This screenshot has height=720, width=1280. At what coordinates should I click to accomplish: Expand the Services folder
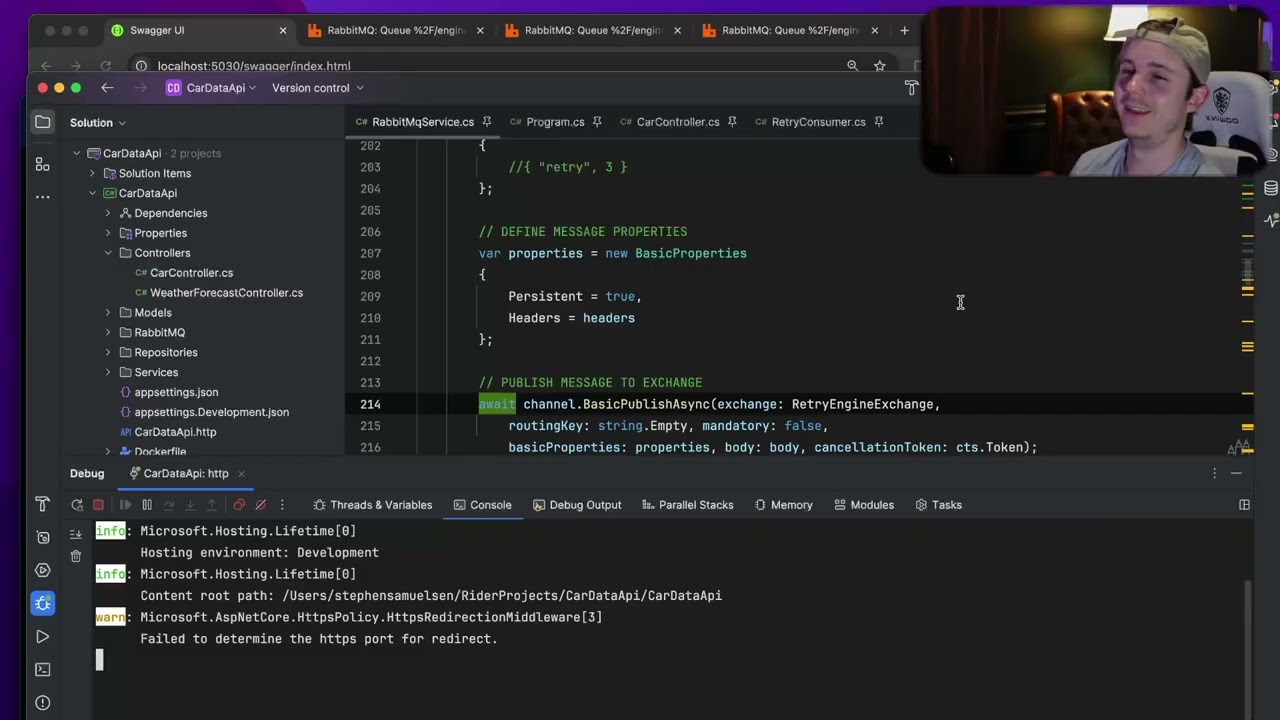109,373
